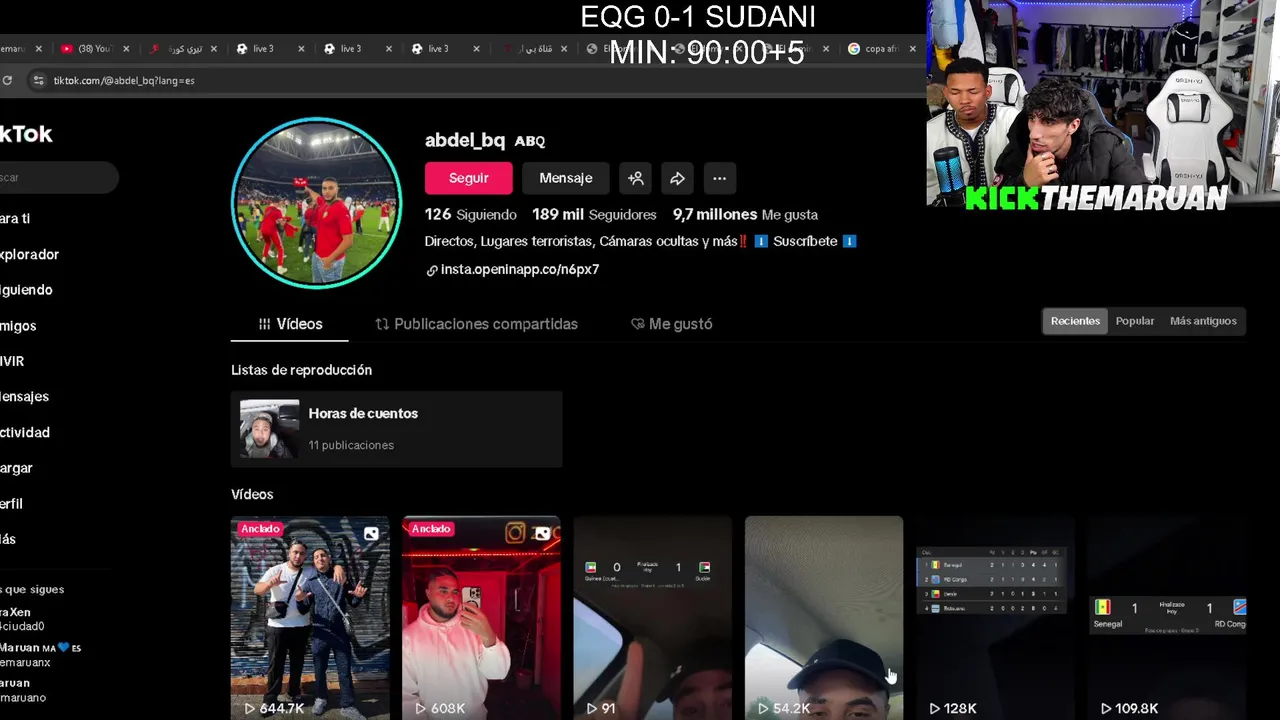
Task: View the 189 mil Seguidores list
Action: (594, 214)
